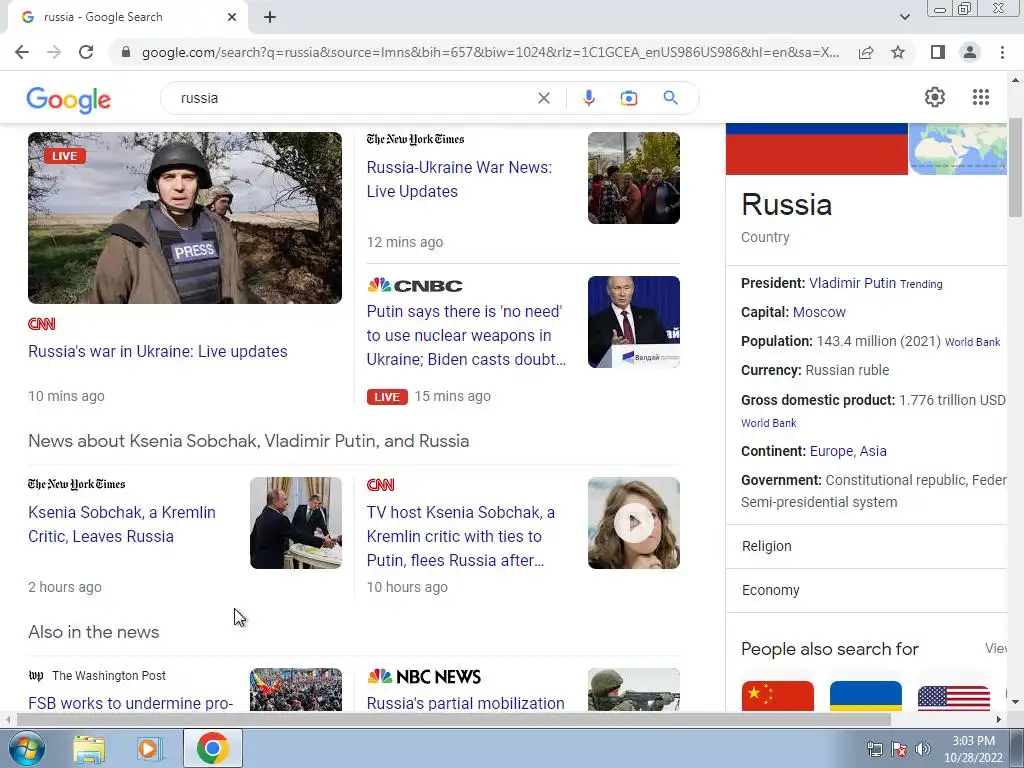This screenshot has width=1024, height=768.
Task: Expand the tab search dropdown arrow
Action: point(904,17)
